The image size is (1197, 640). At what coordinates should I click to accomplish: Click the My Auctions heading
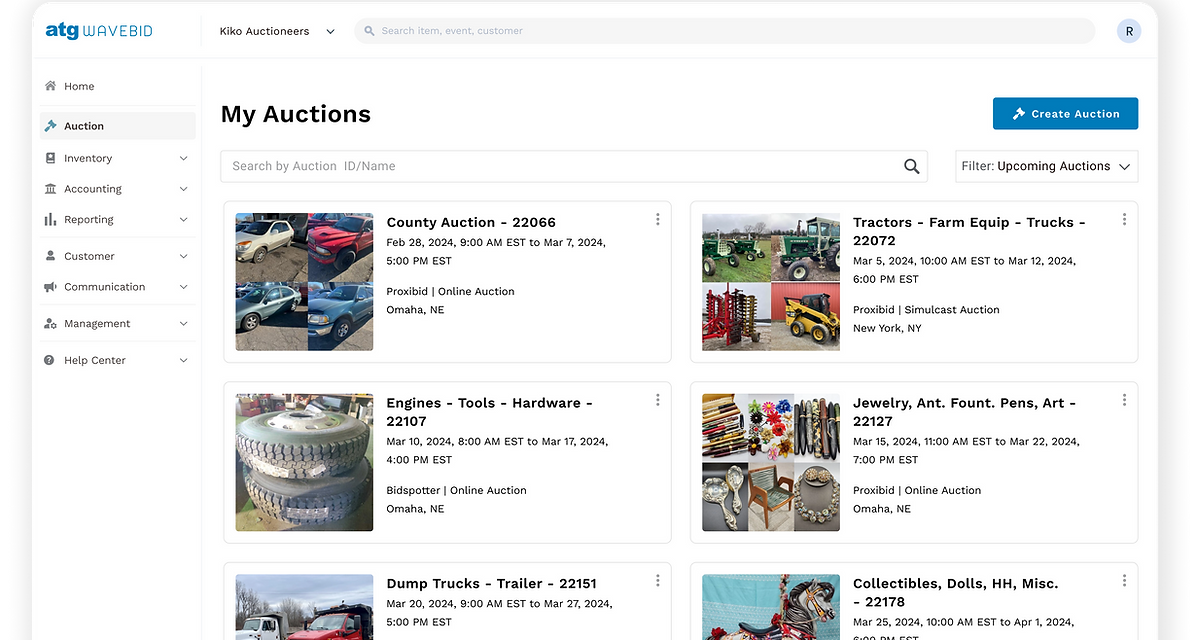pos(295,115)
